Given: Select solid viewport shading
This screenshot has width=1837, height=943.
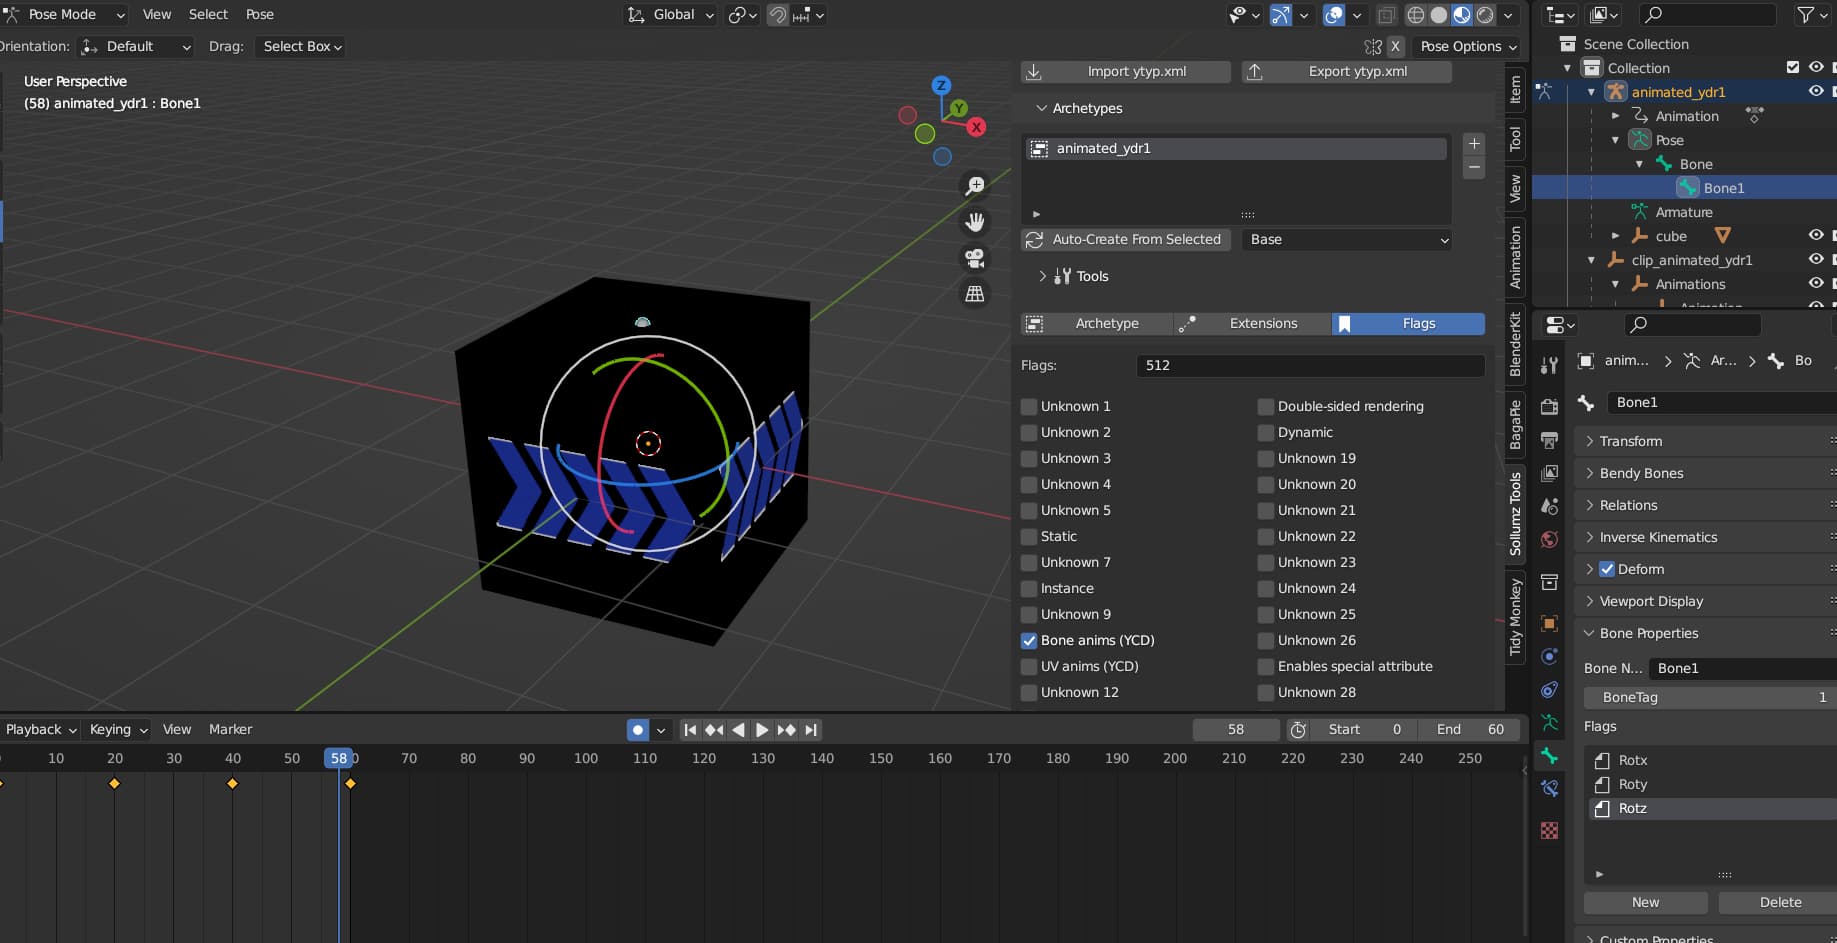Looking at the screenshot, I should (x=1439, y=15).
